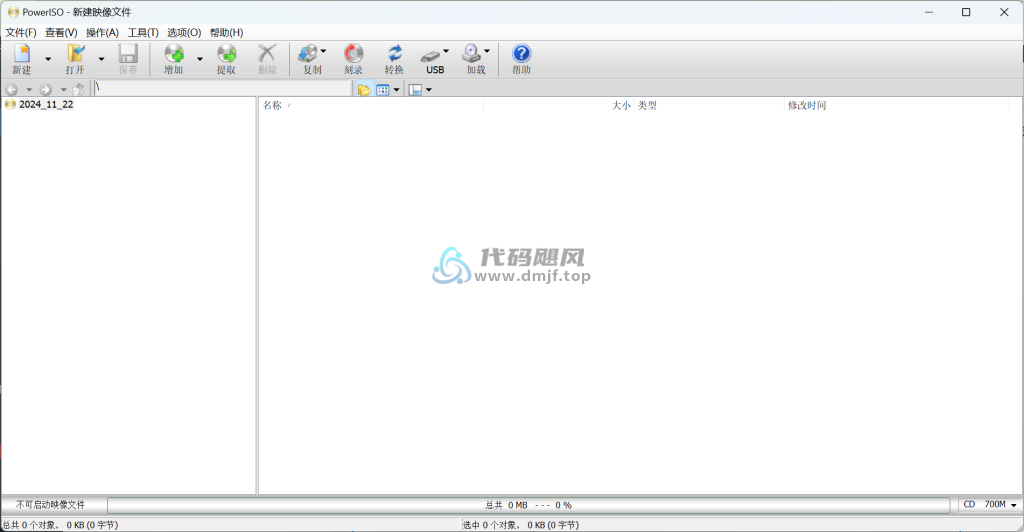The image size is (1024, 532).
Task: Select the 2024_11_22 tree root
Action: point(46,104)
